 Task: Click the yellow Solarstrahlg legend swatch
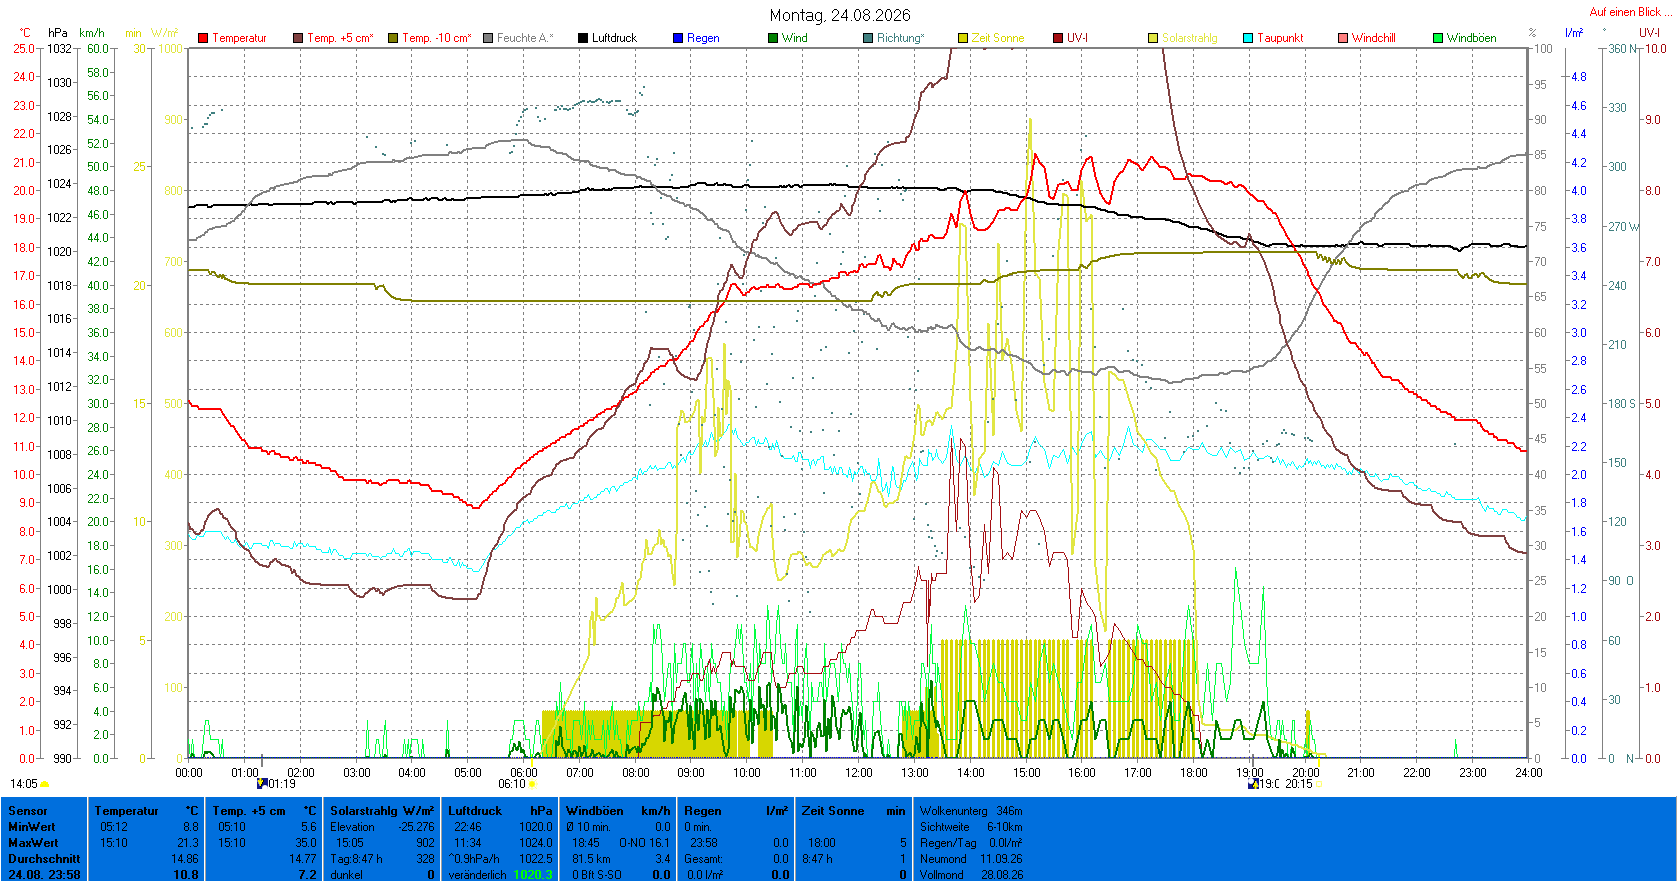click(1153, 38)
